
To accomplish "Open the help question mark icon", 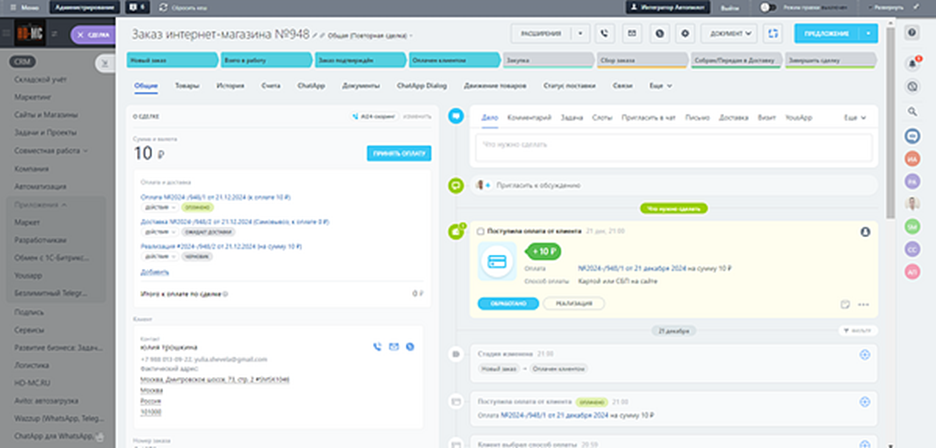I will pos(912,33).
